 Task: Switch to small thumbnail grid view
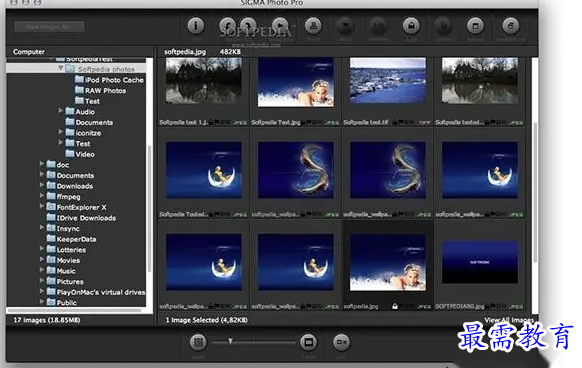point(198,342)
